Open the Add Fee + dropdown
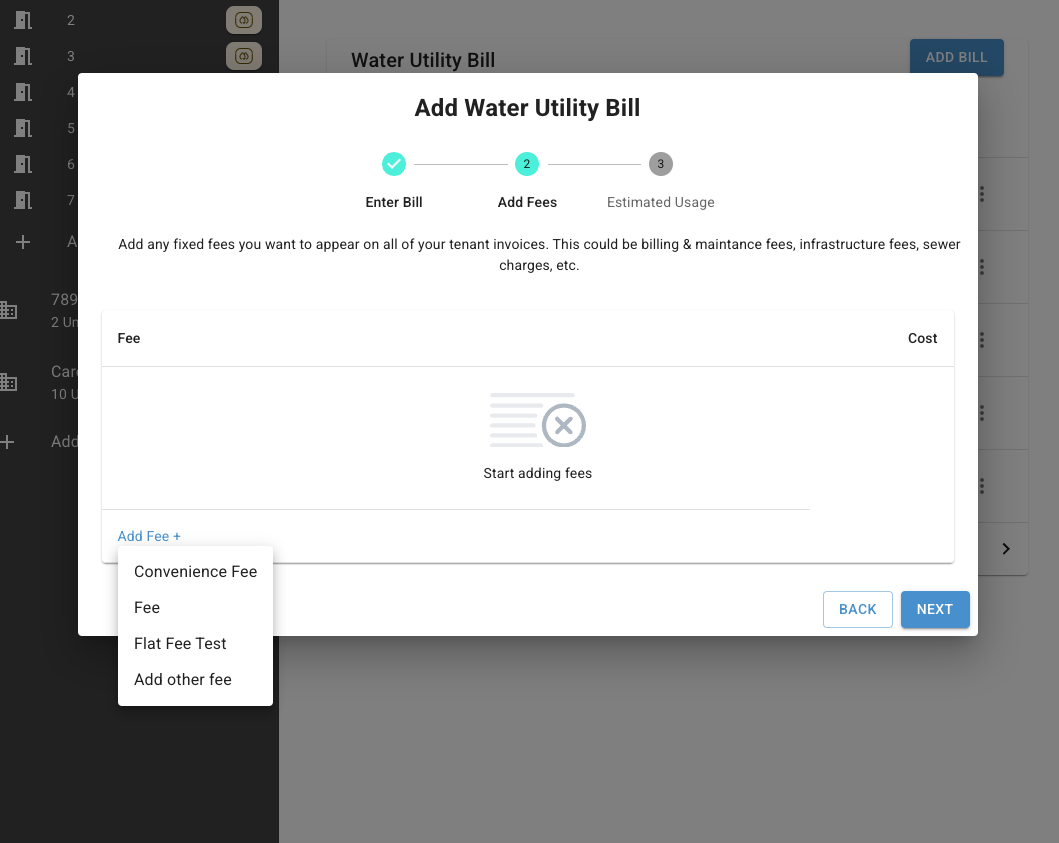The width and height of the screenshot is (1059, 843). click(149, 536)
